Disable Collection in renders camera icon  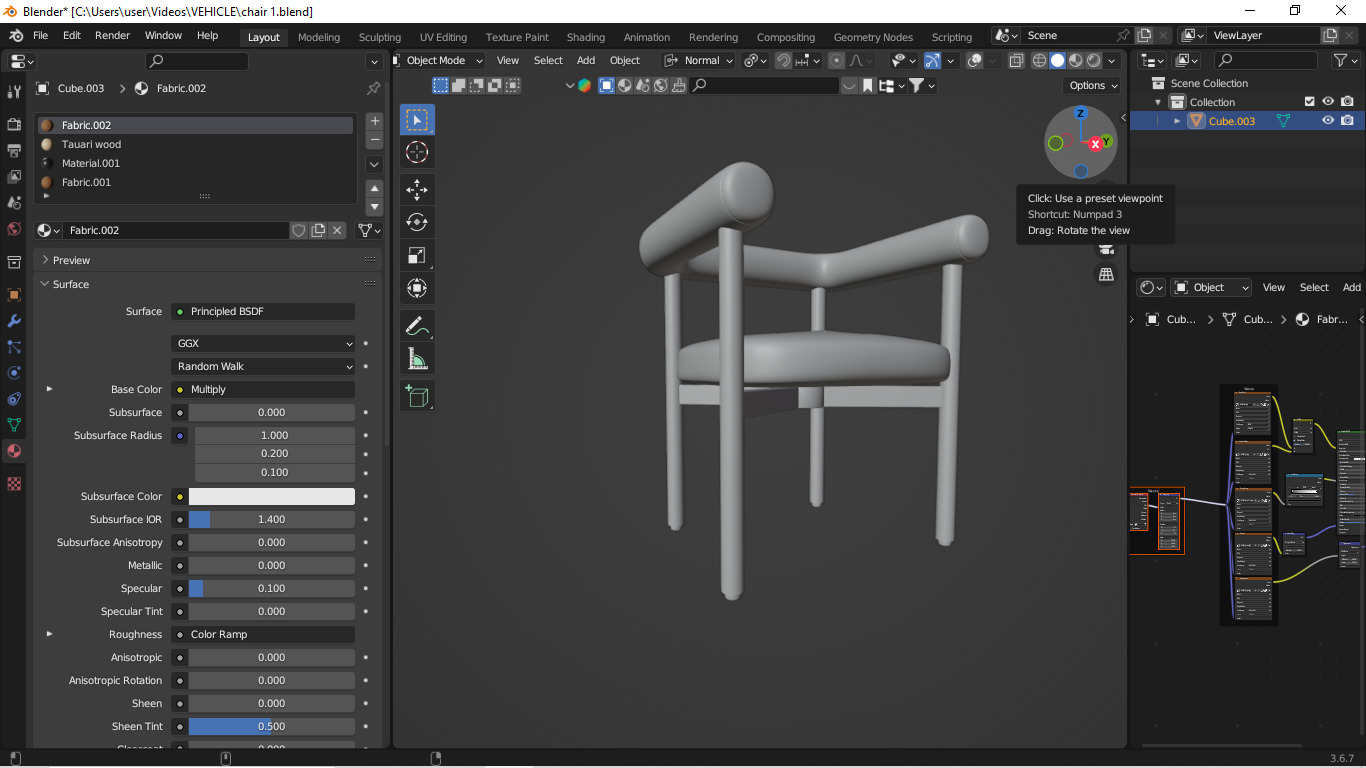tap(1348, 102)
